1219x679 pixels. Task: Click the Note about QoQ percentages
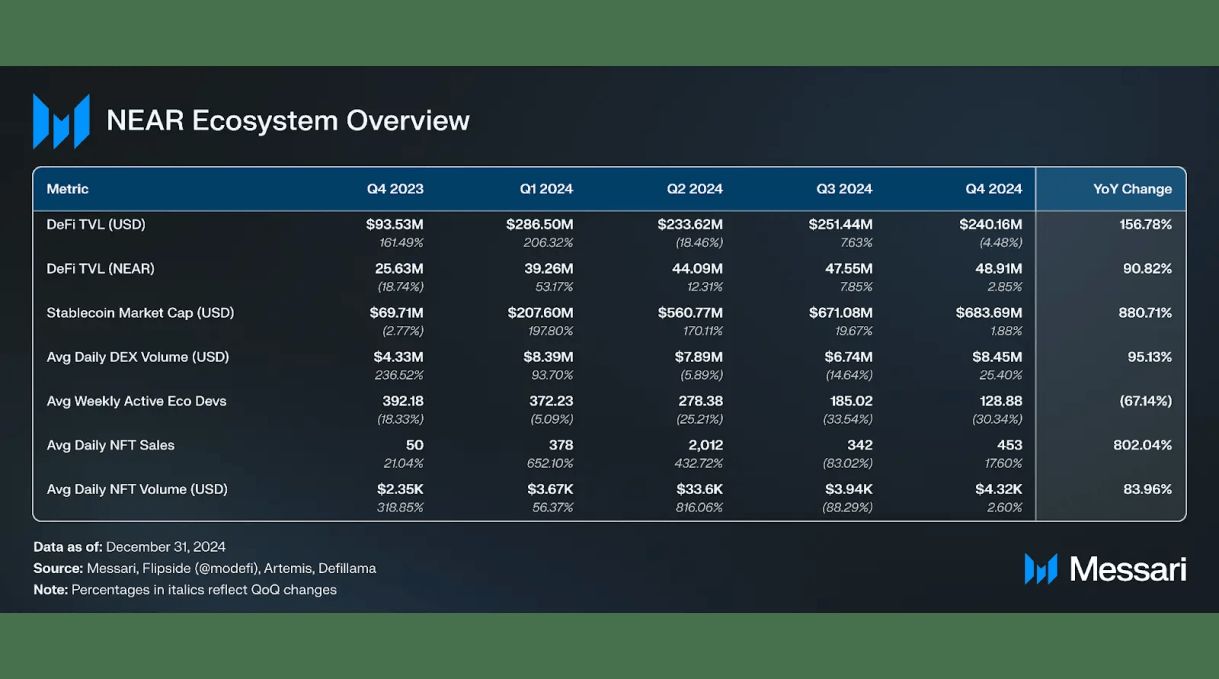tap(185, 590)
